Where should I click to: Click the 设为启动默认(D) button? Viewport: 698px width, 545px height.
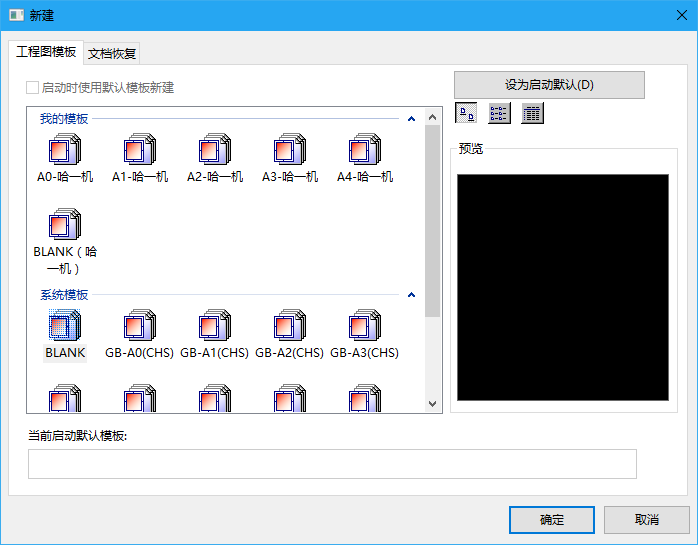click(549, 85)
